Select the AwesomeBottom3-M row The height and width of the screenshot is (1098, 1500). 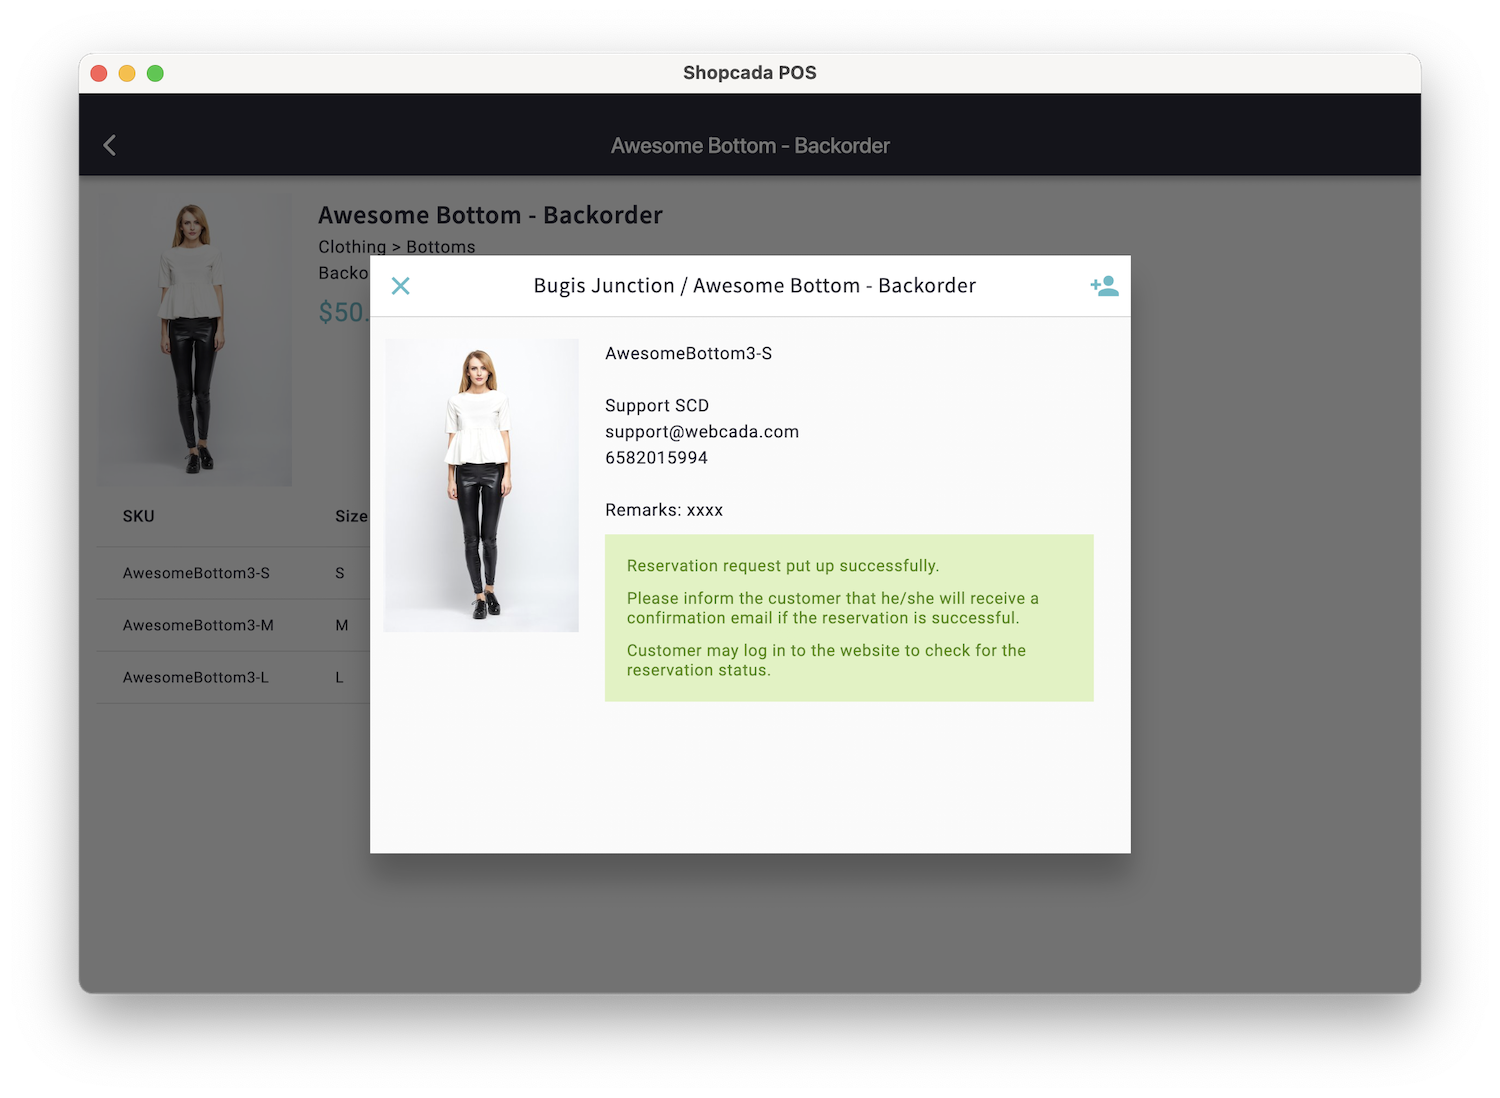click(234, 625)
